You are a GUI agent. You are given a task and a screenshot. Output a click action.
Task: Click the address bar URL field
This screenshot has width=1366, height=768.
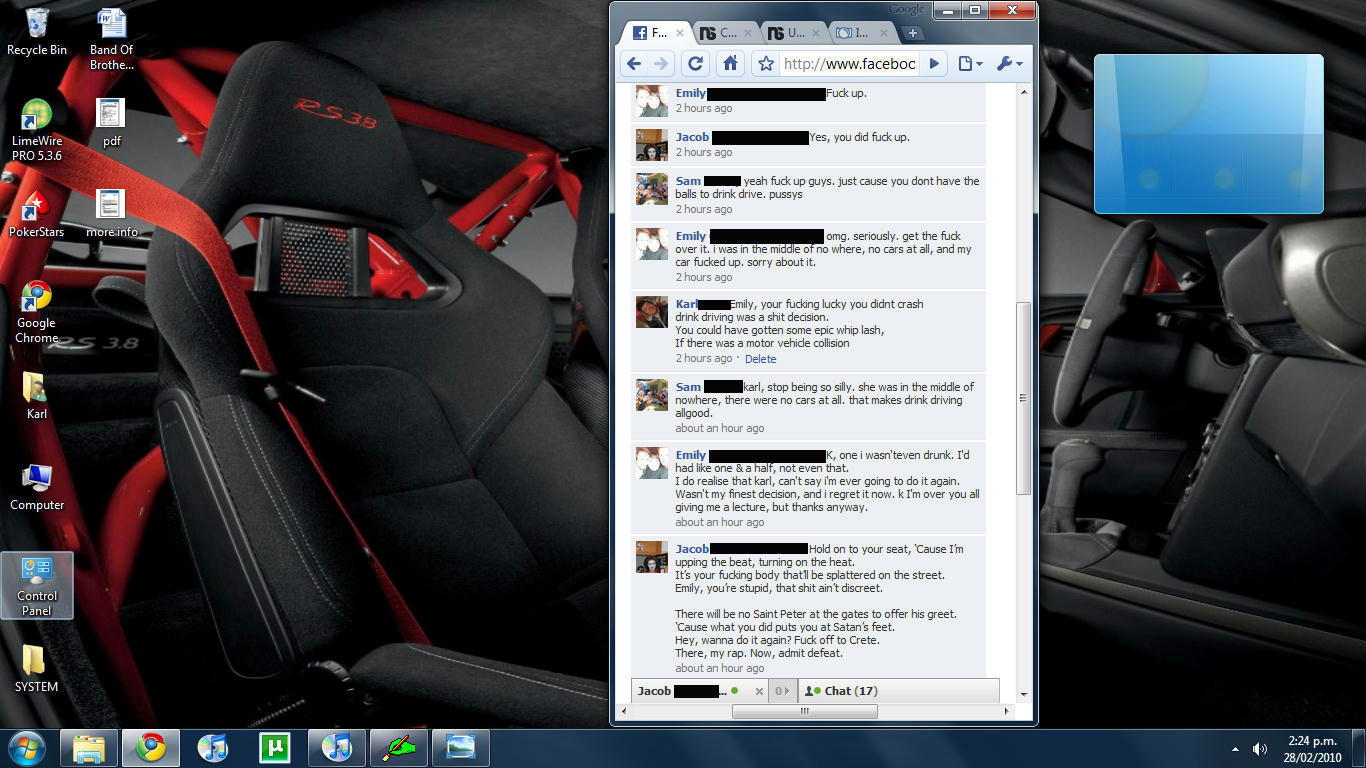point(848,64)
